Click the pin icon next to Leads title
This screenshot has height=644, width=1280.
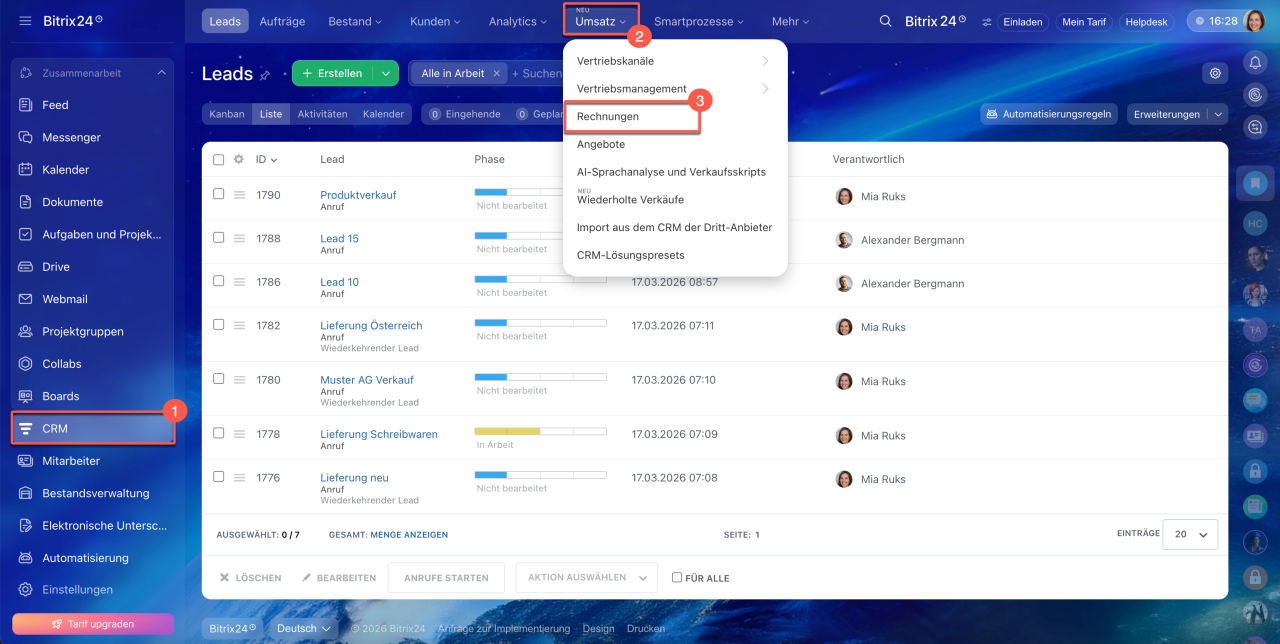click(x=265, y=74)
